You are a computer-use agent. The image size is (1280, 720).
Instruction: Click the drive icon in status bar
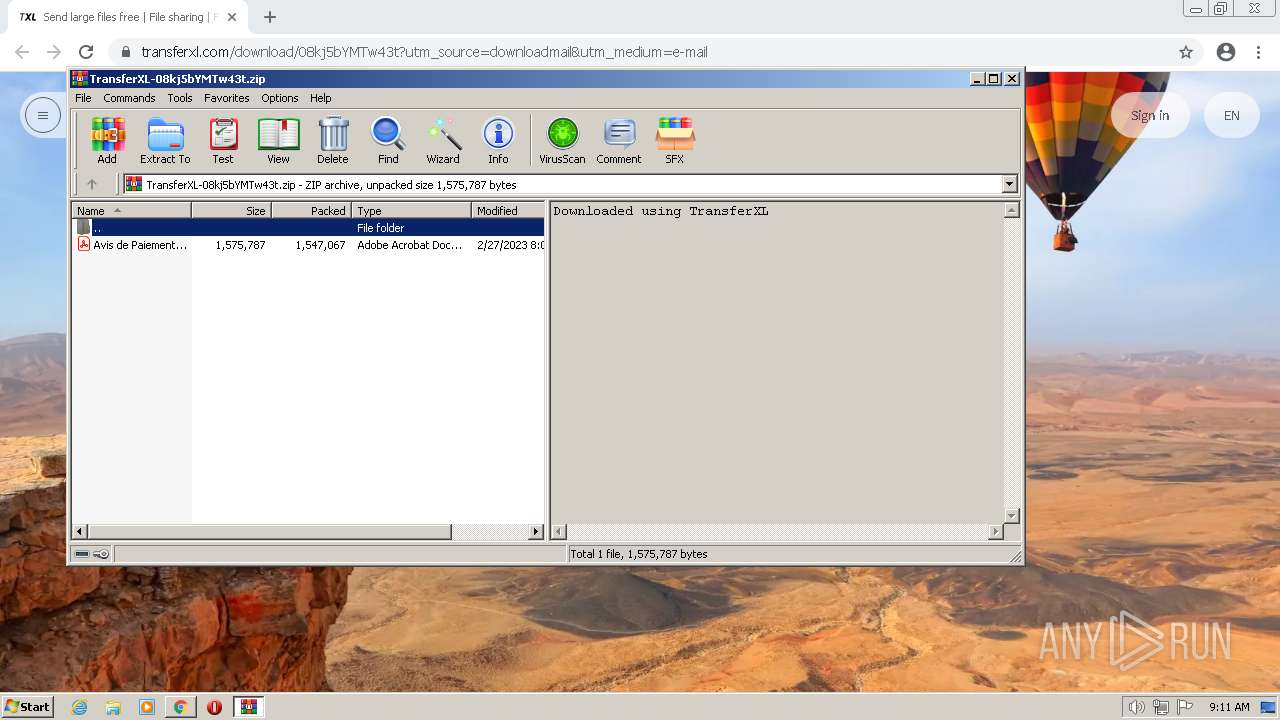point(83,554)
